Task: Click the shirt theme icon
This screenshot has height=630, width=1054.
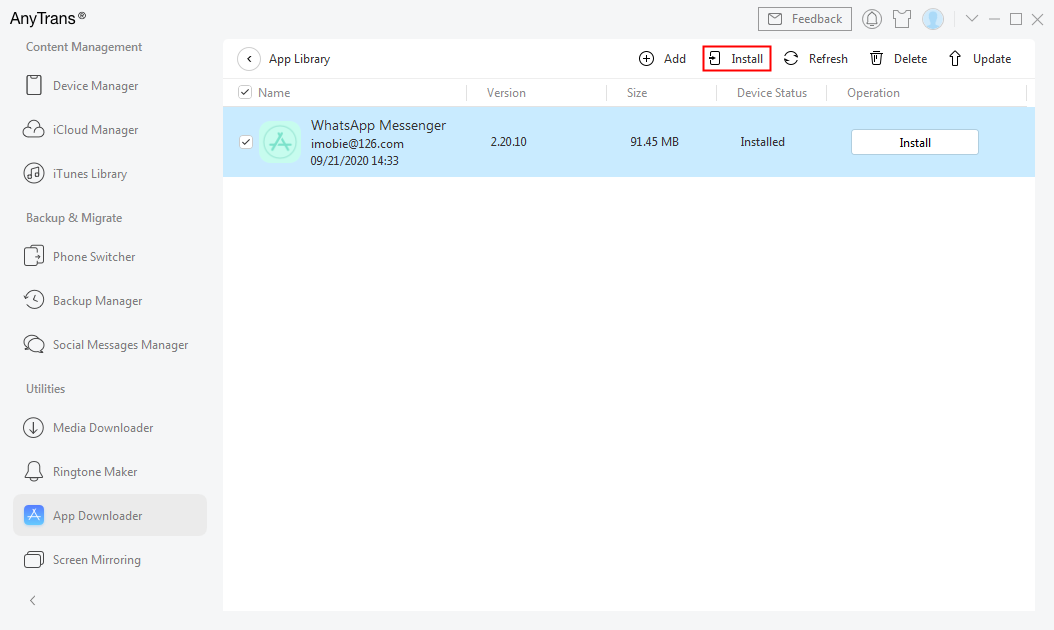Action: (902, 19)
